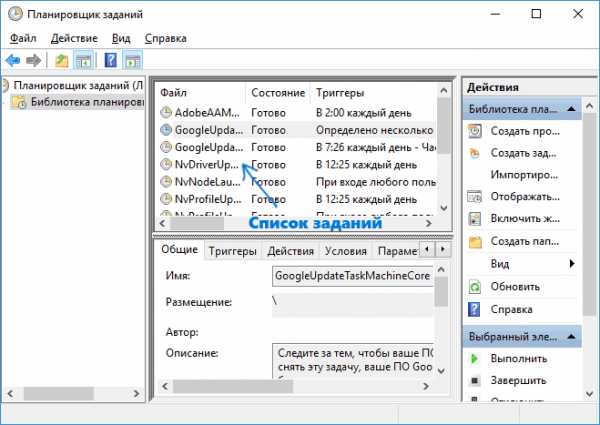Click the 'Включить ж...' action icon
This screenshot has height=425, width=600.
[x=475, y=219]
